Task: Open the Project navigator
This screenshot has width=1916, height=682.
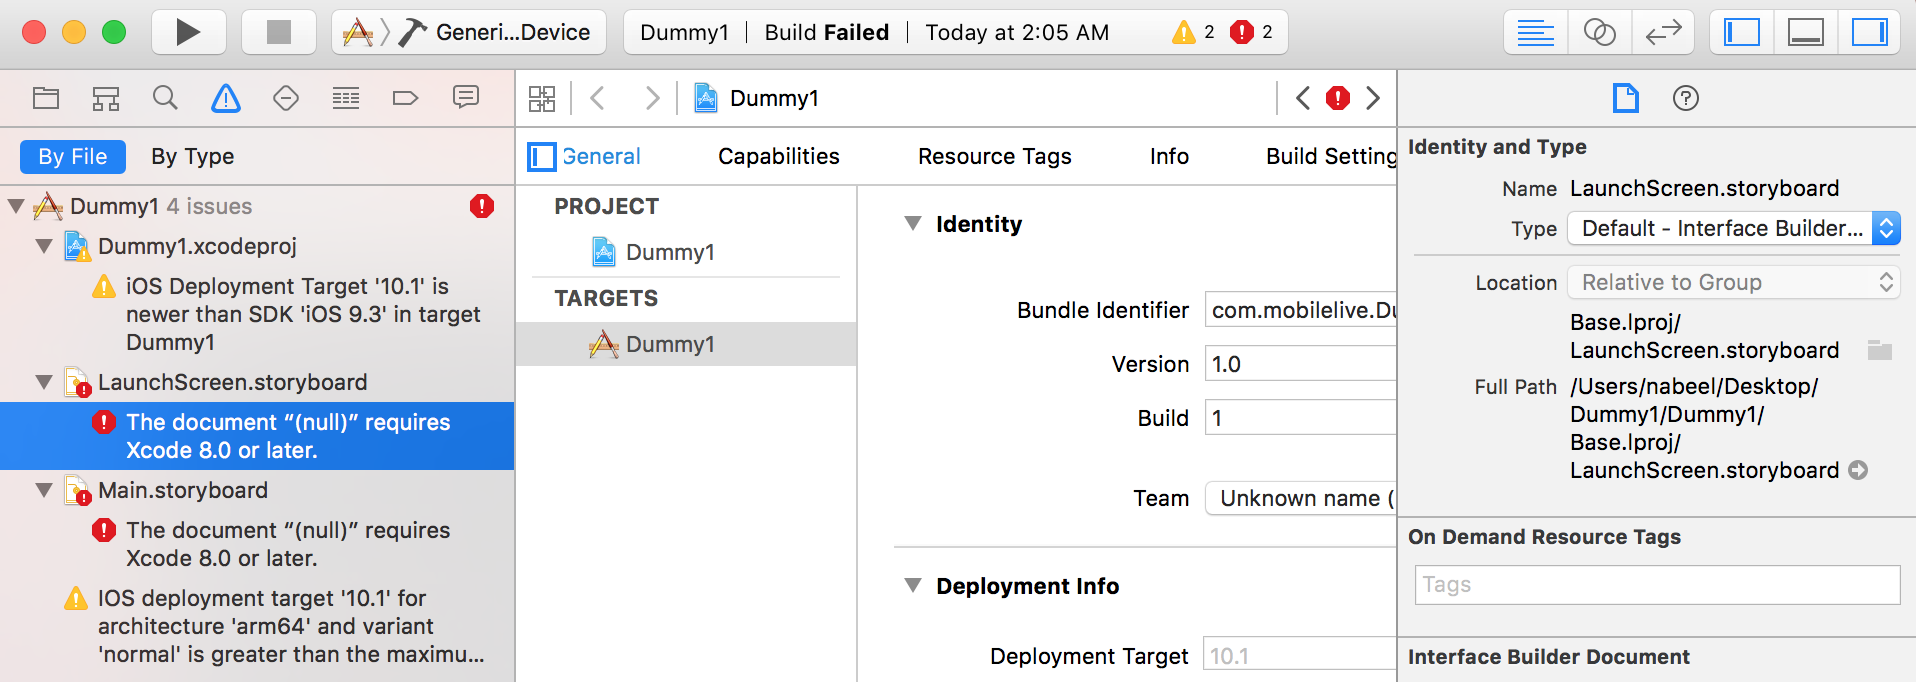Action: 46,98
